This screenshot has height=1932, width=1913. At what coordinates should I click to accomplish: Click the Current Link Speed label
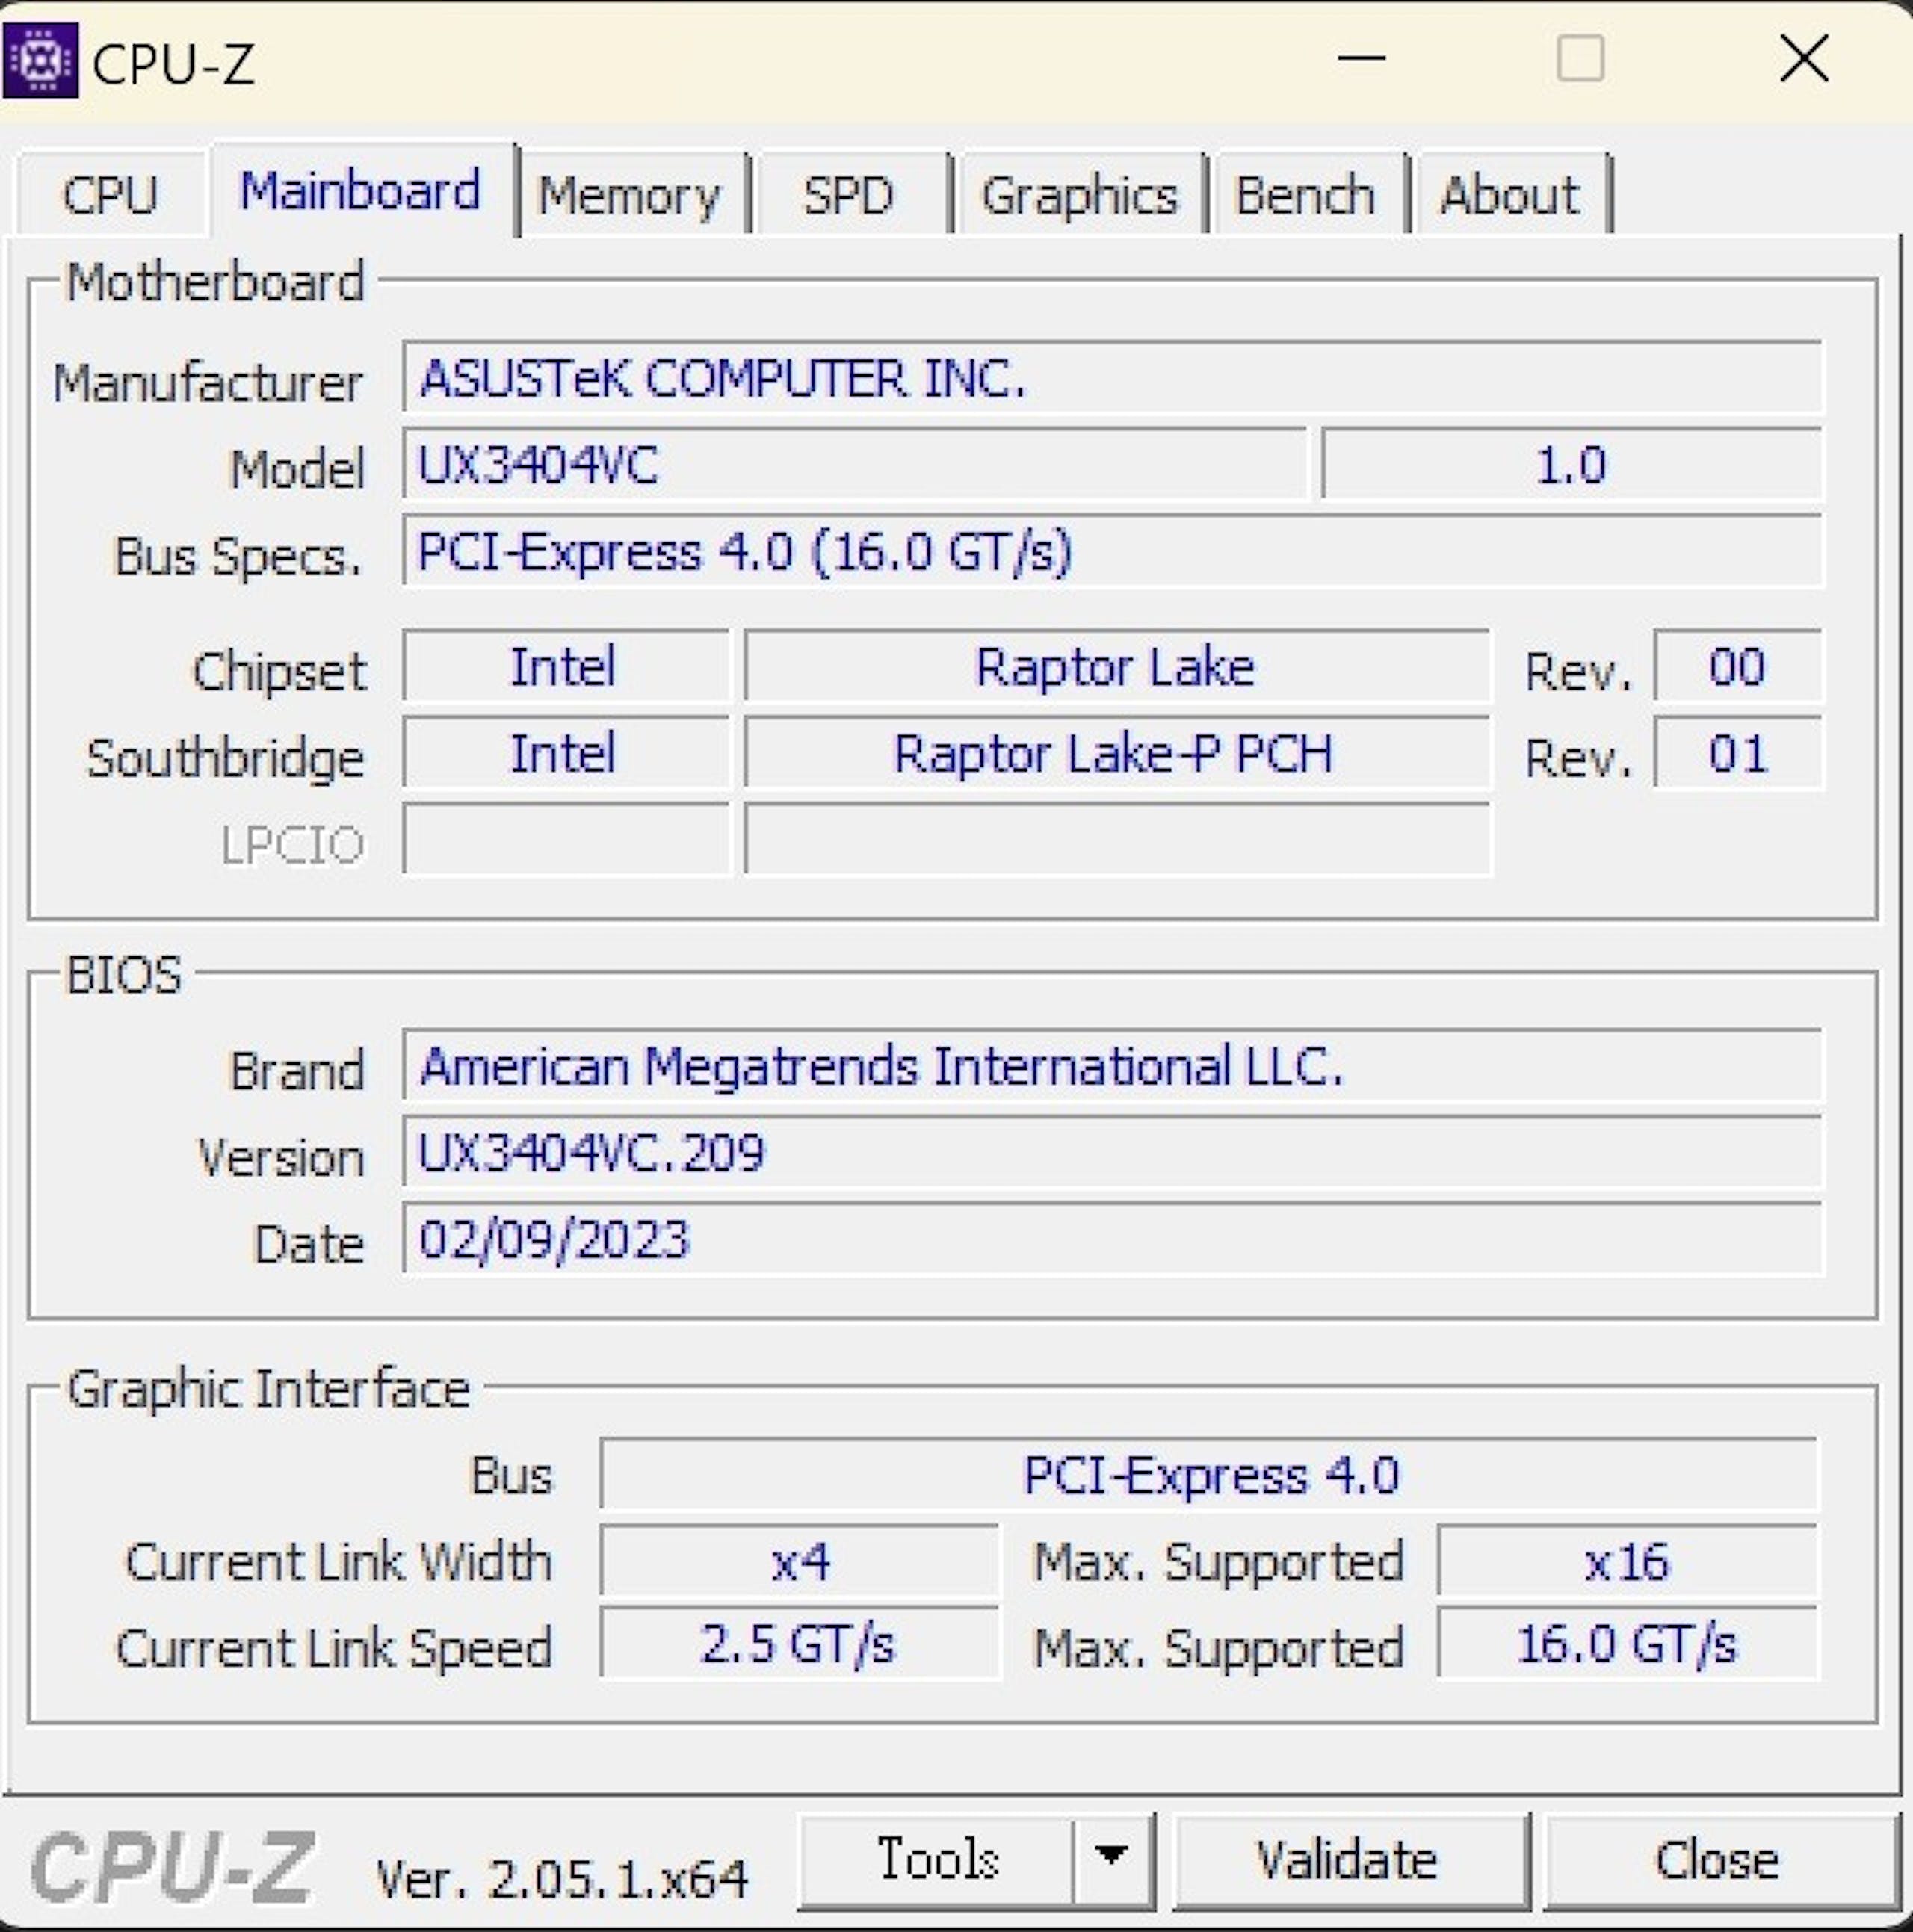point(334,1648)
